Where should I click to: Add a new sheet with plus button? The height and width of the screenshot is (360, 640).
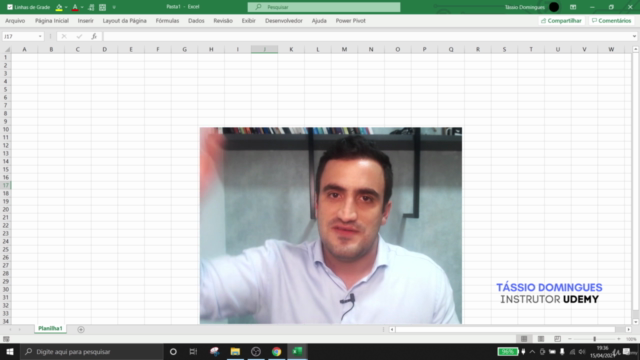pos(81,329)
